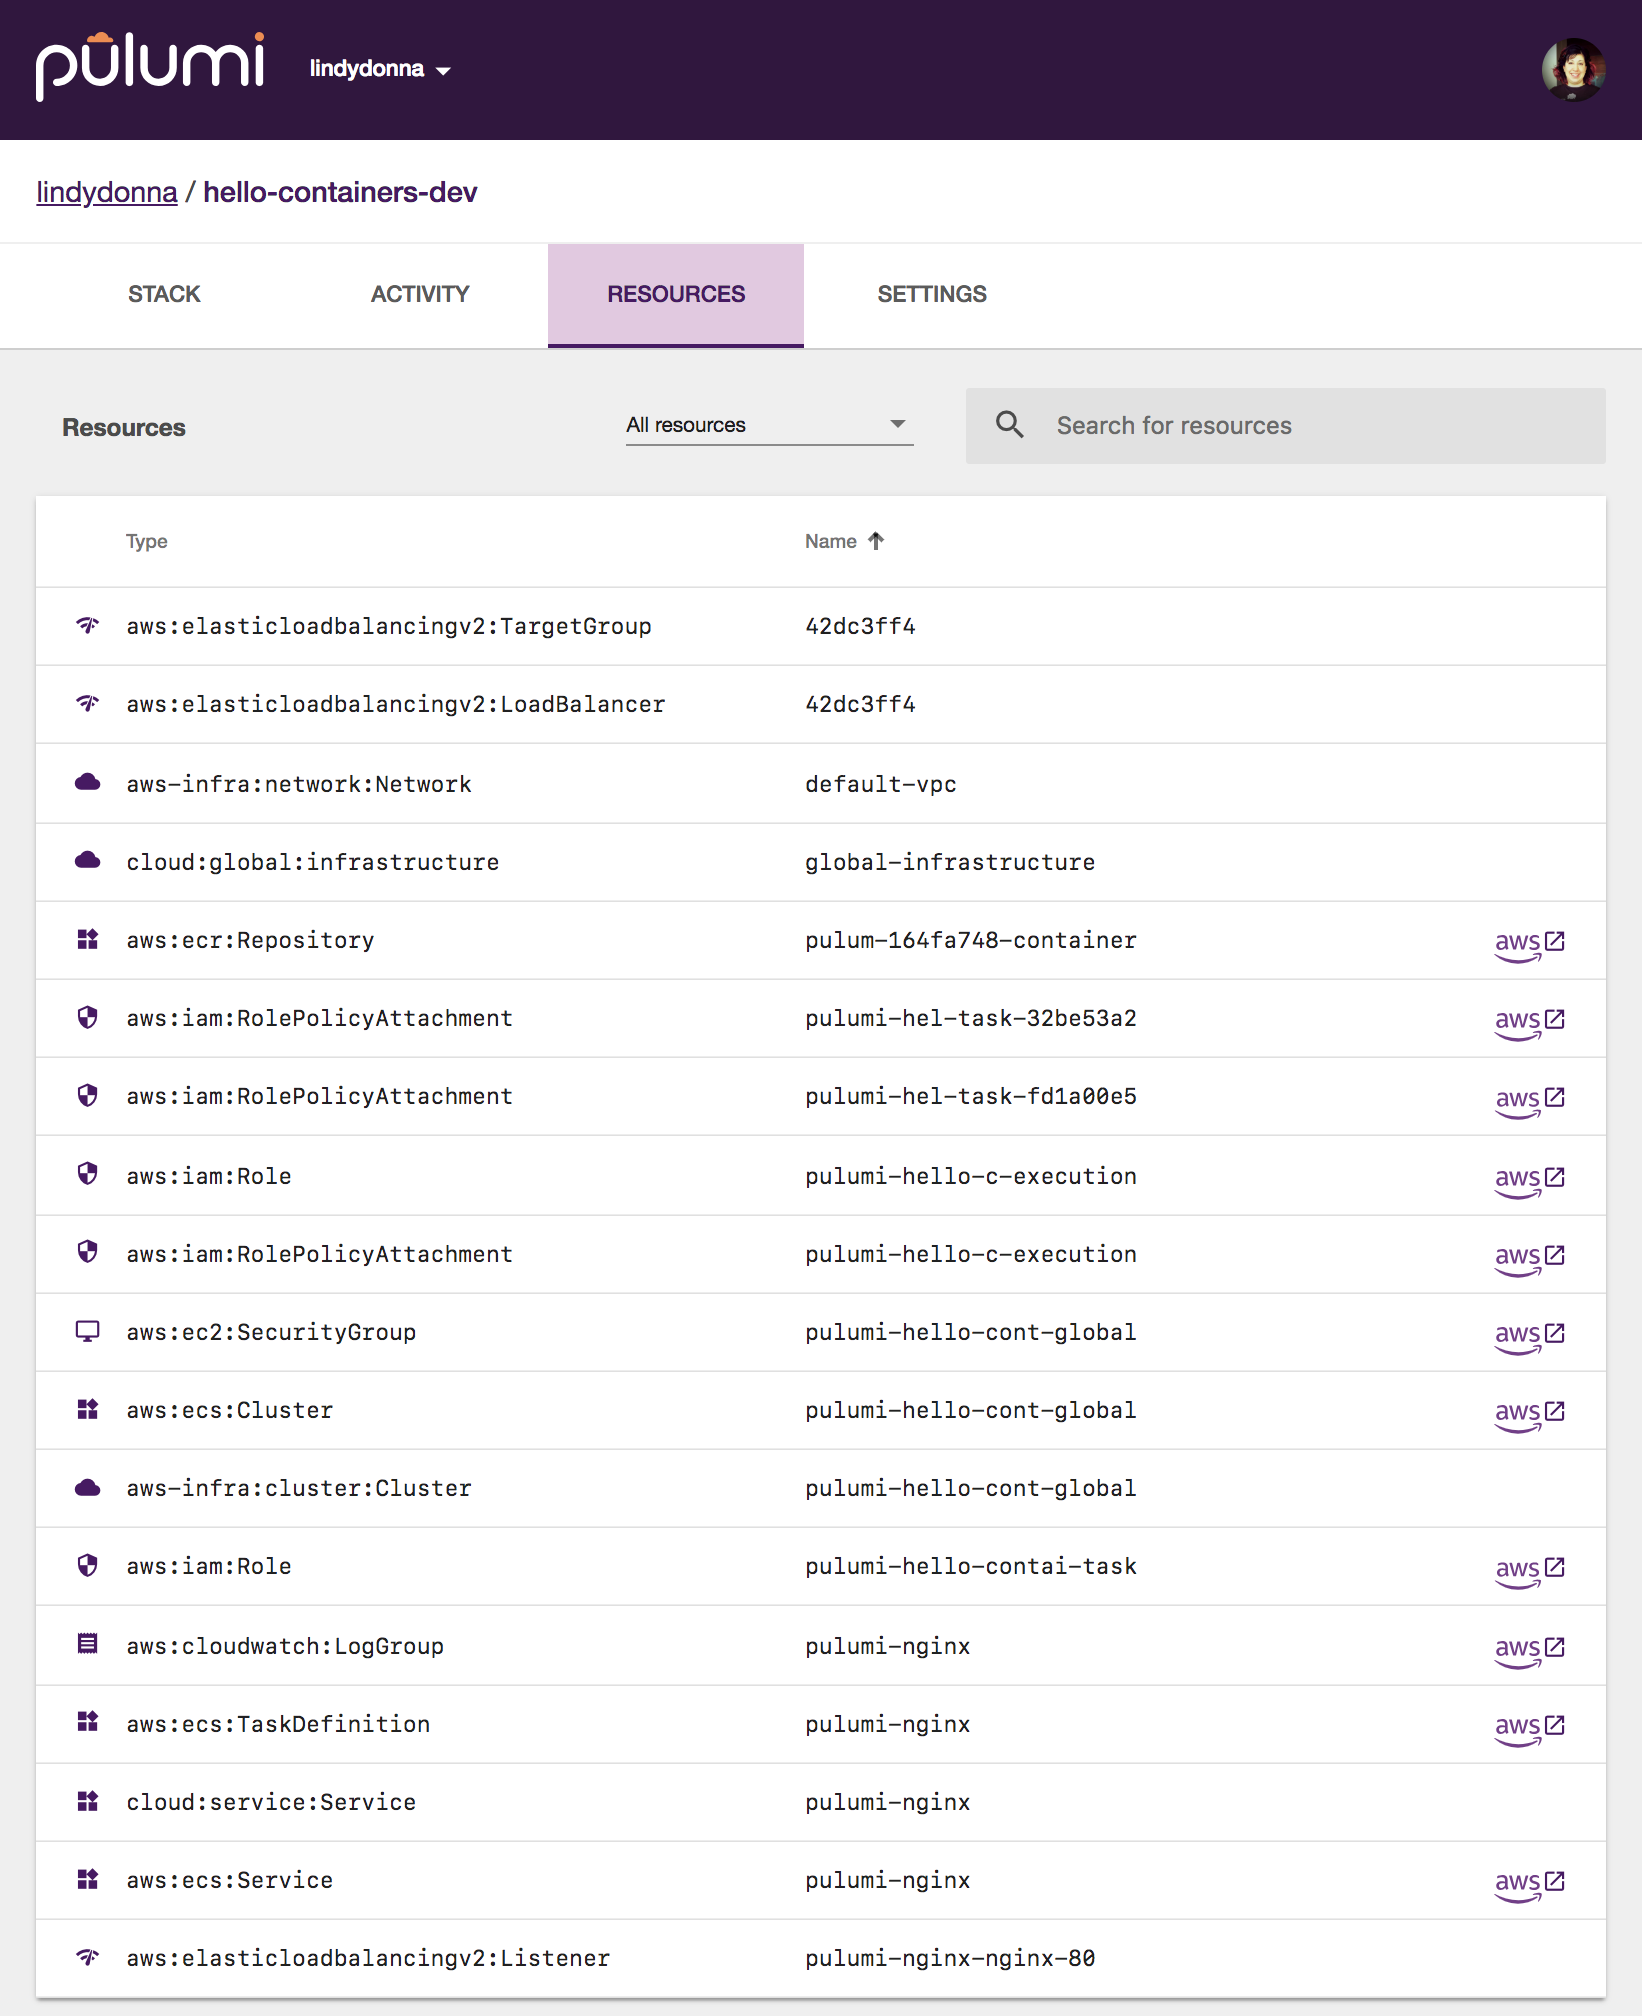
Task: Click the pulum-164fa748-container name
Action: tap(971, 940)
